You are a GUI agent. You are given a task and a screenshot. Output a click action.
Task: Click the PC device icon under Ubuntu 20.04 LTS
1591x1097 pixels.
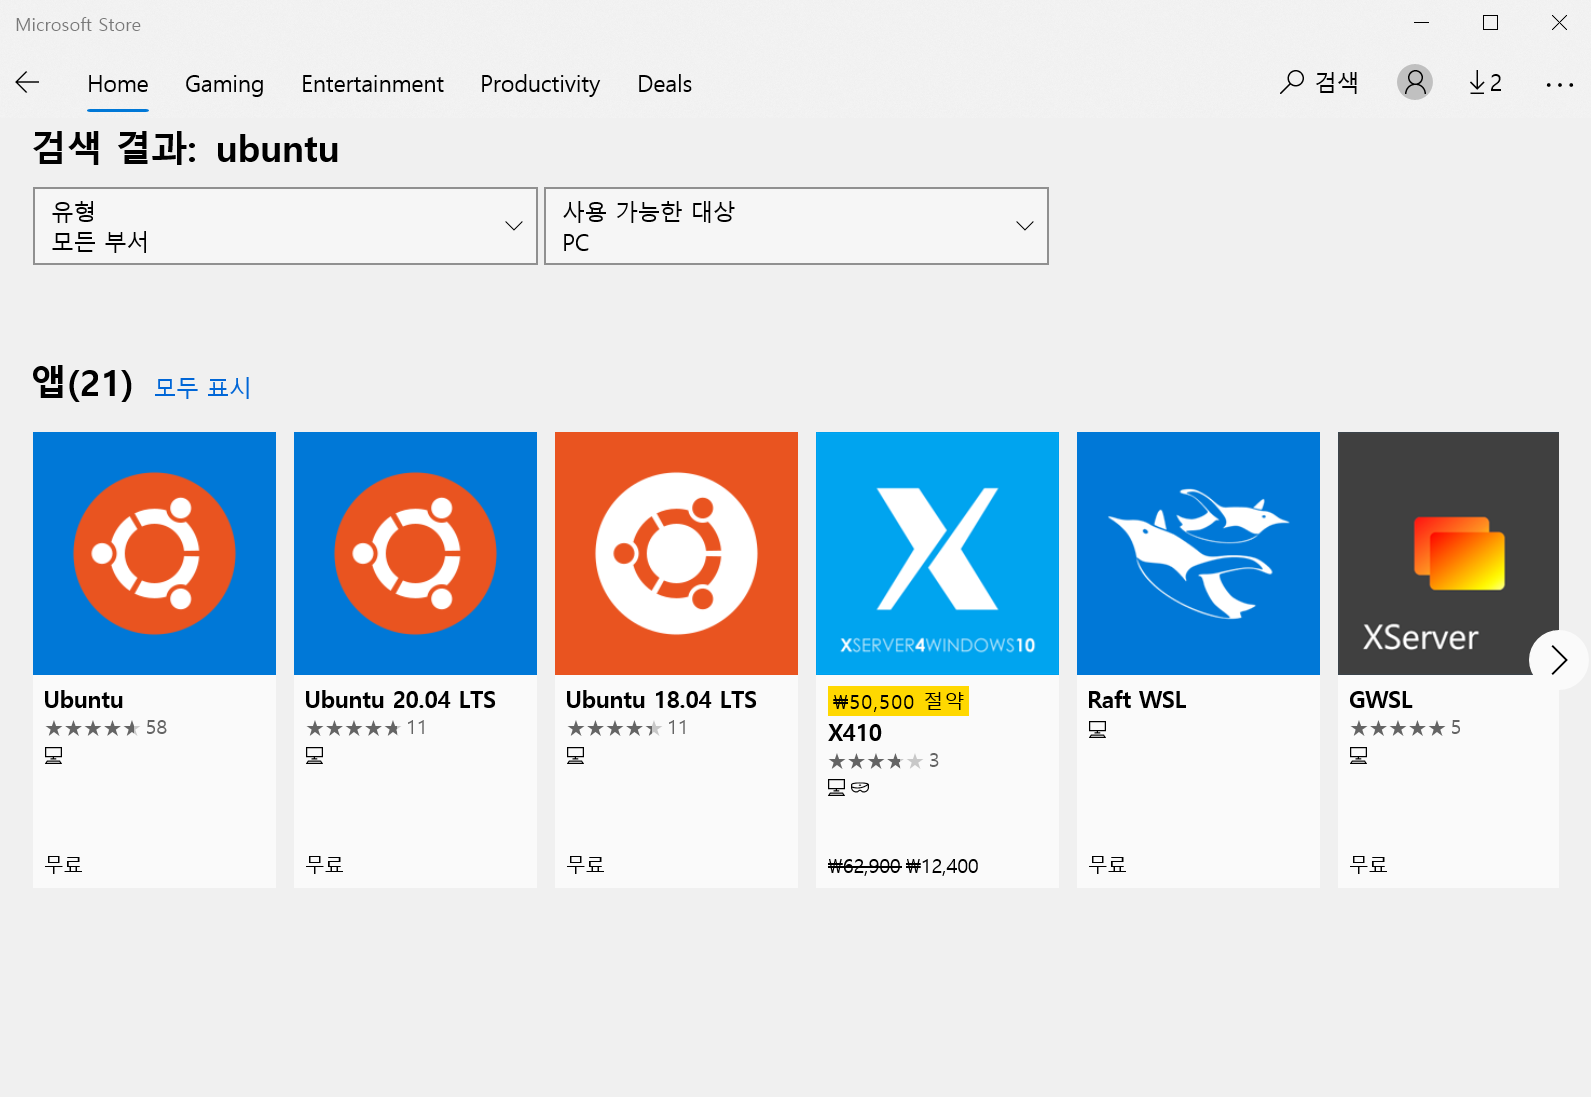pyautogui.click(x=315, y=756)
